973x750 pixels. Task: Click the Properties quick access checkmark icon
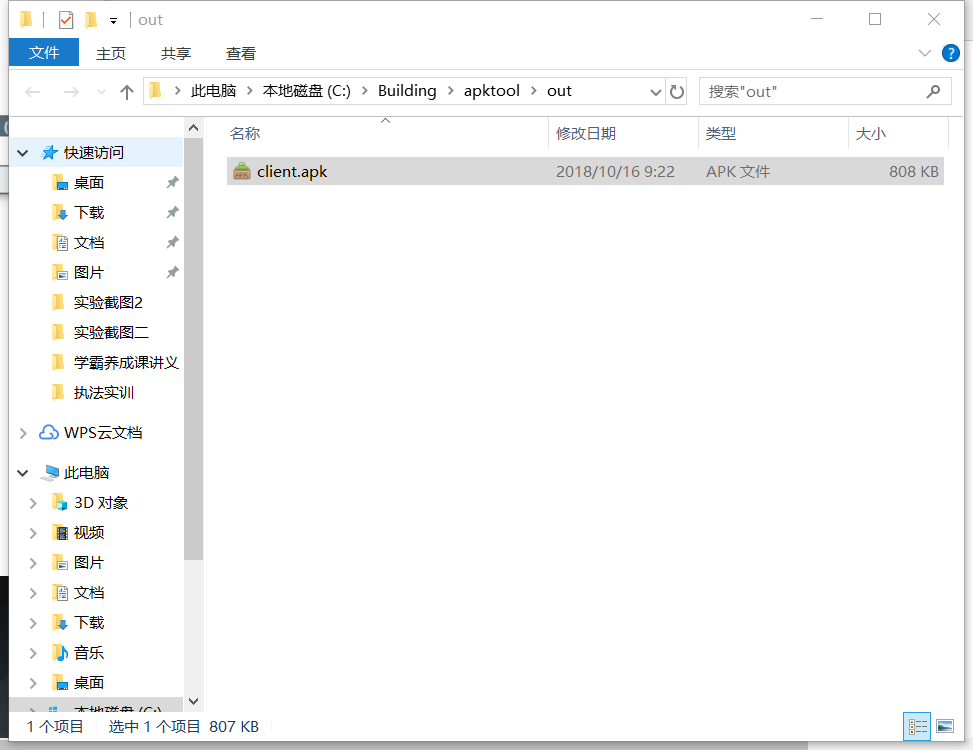click(x=66, y=20)
